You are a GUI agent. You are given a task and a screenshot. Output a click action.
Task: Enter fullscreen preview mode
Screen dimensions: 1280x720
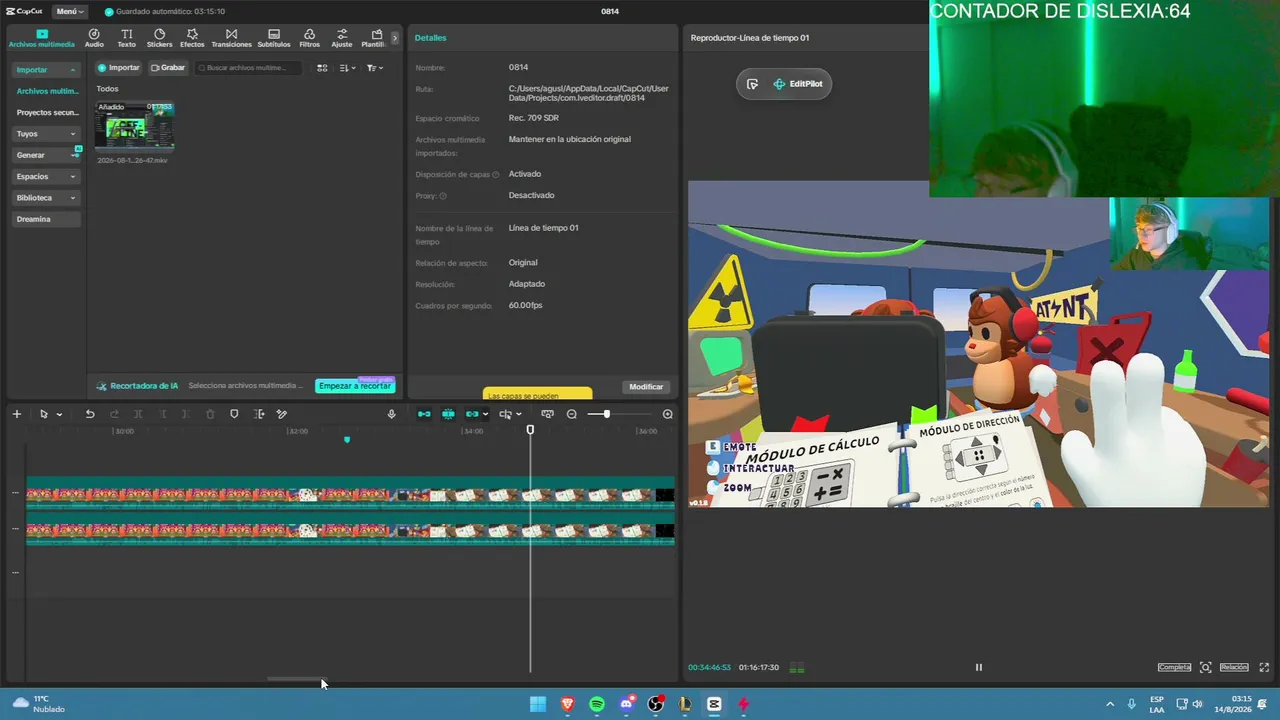(x=1265, y=667)
